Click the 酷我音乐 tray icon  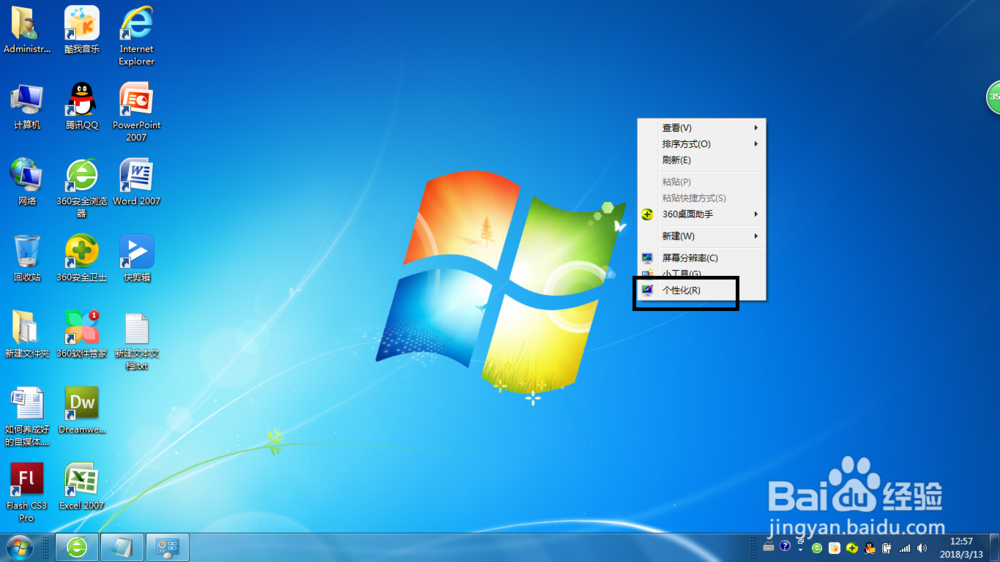(834, 548)
